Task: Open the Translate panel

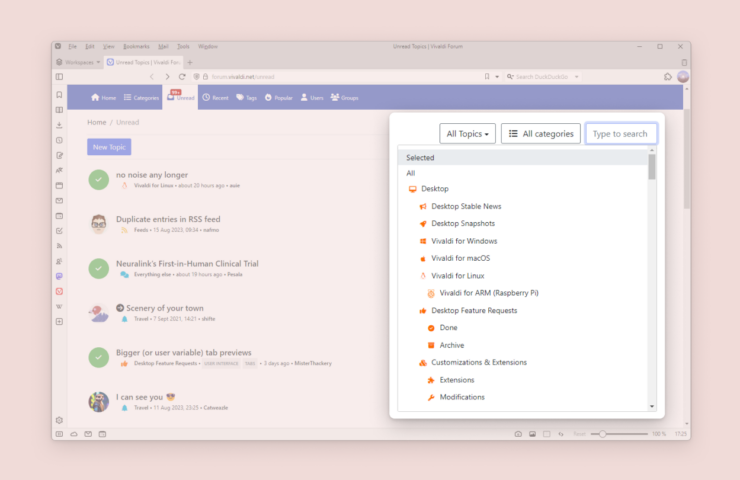Action: 59,170
